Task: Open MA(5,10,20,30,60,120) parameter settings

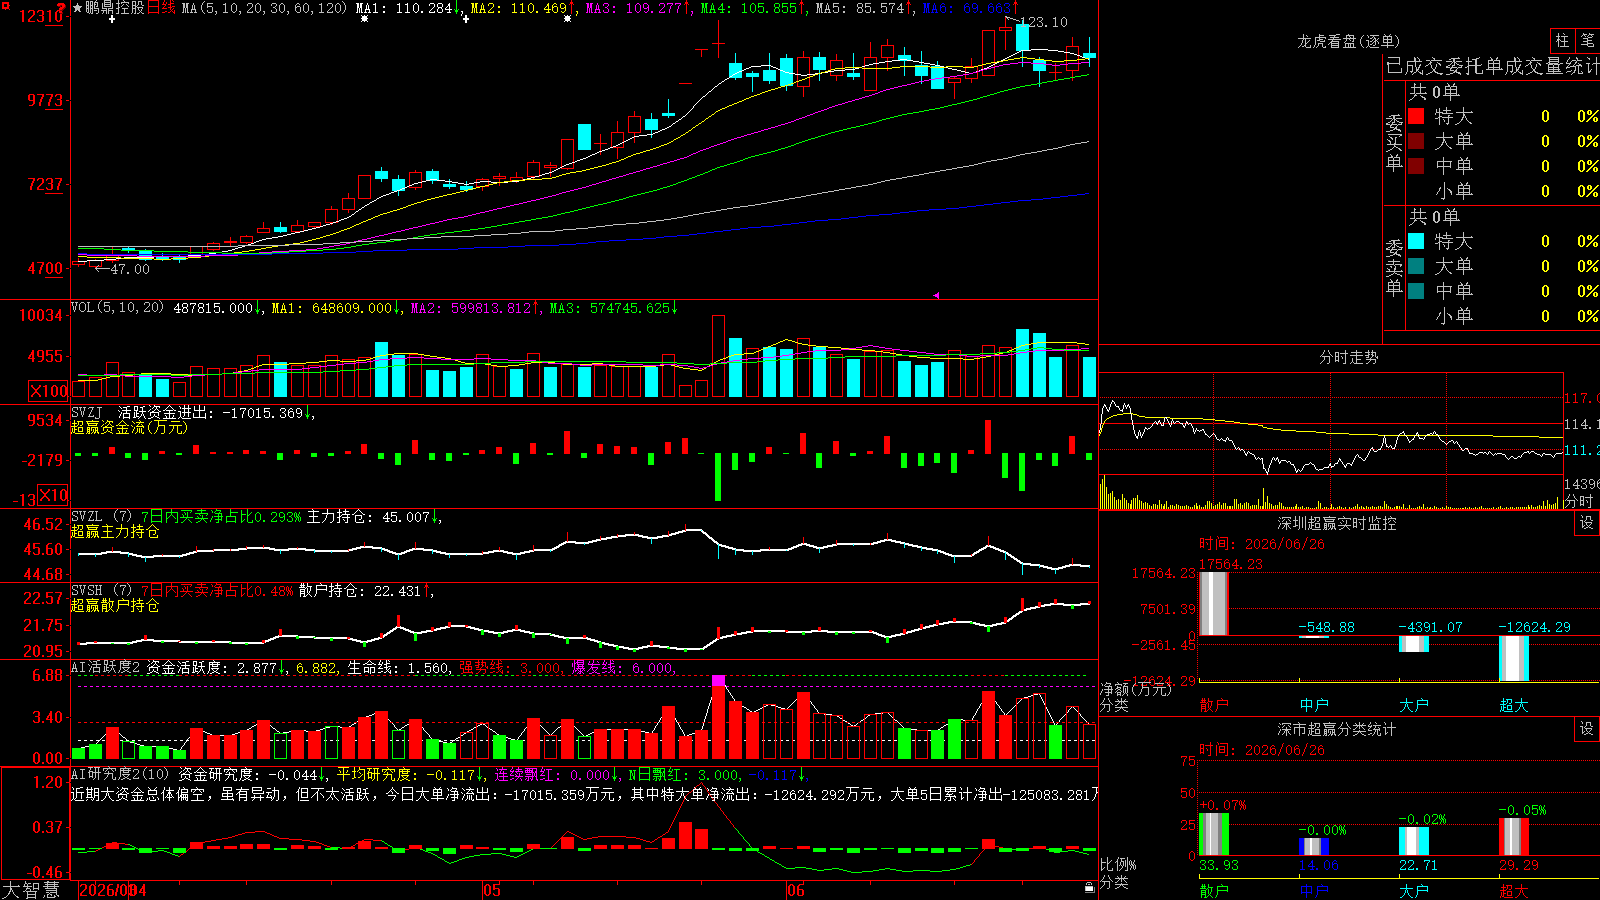Action: point(264,8)
